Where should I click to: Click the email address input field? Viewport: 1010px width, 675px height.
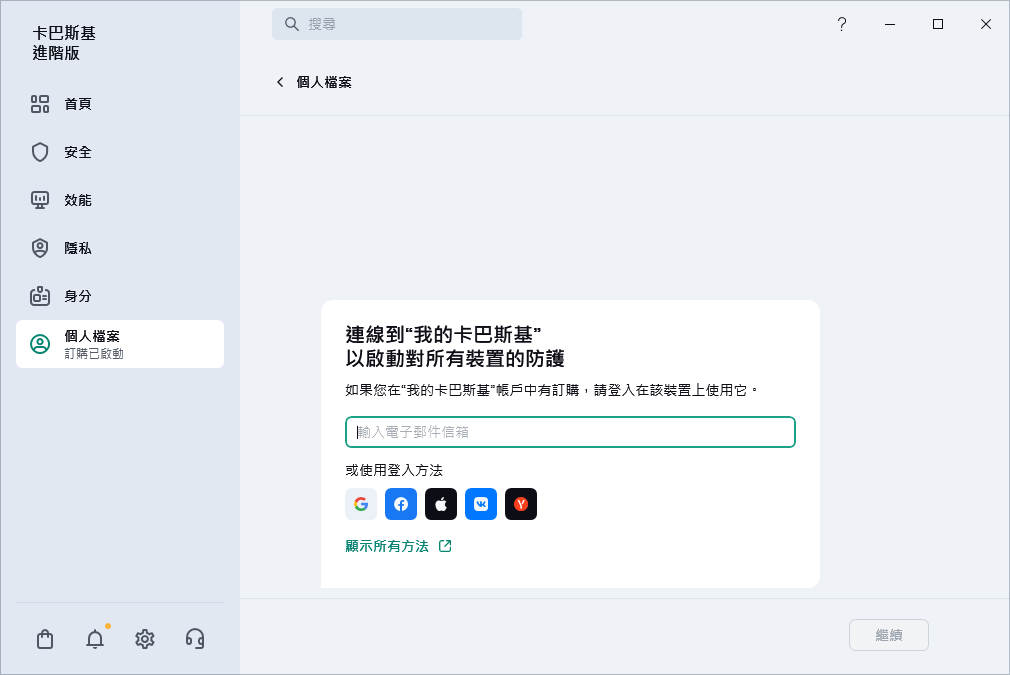click(570, 432)
